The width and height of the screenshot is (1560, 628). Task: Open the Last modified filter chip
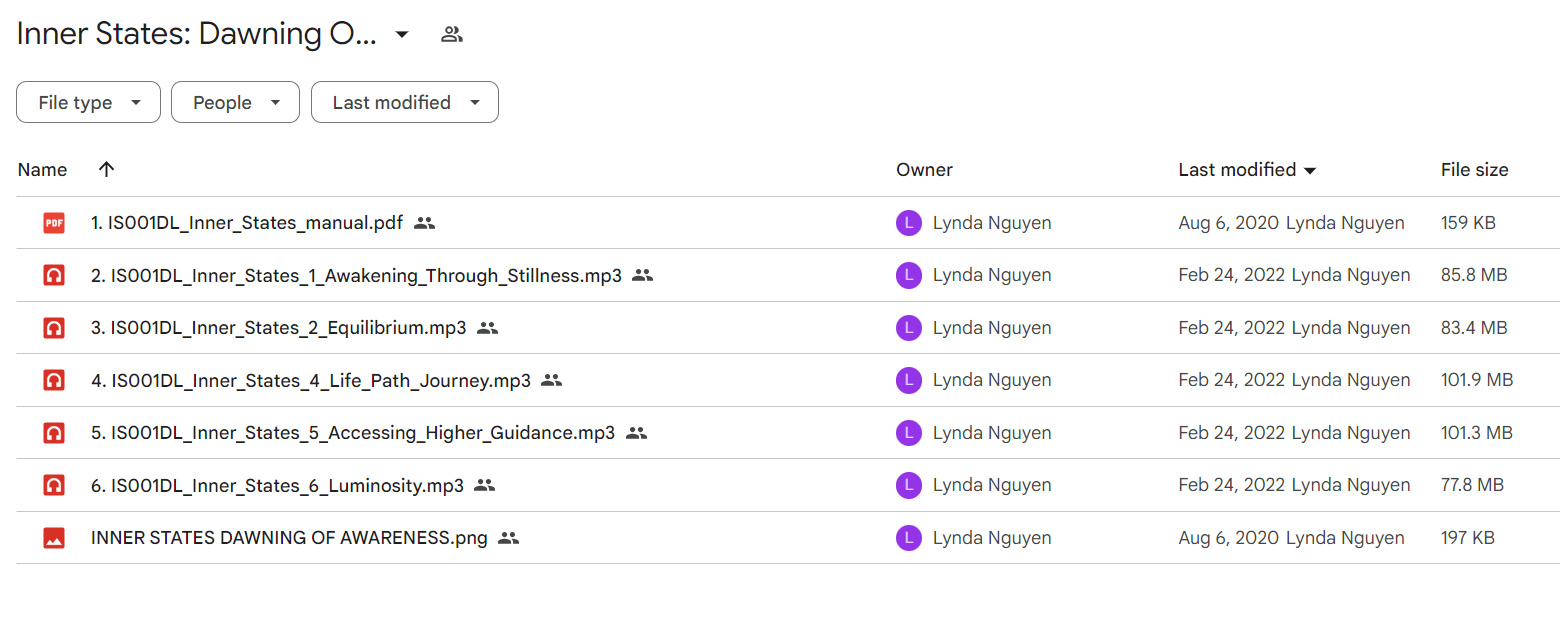(405, 102)
